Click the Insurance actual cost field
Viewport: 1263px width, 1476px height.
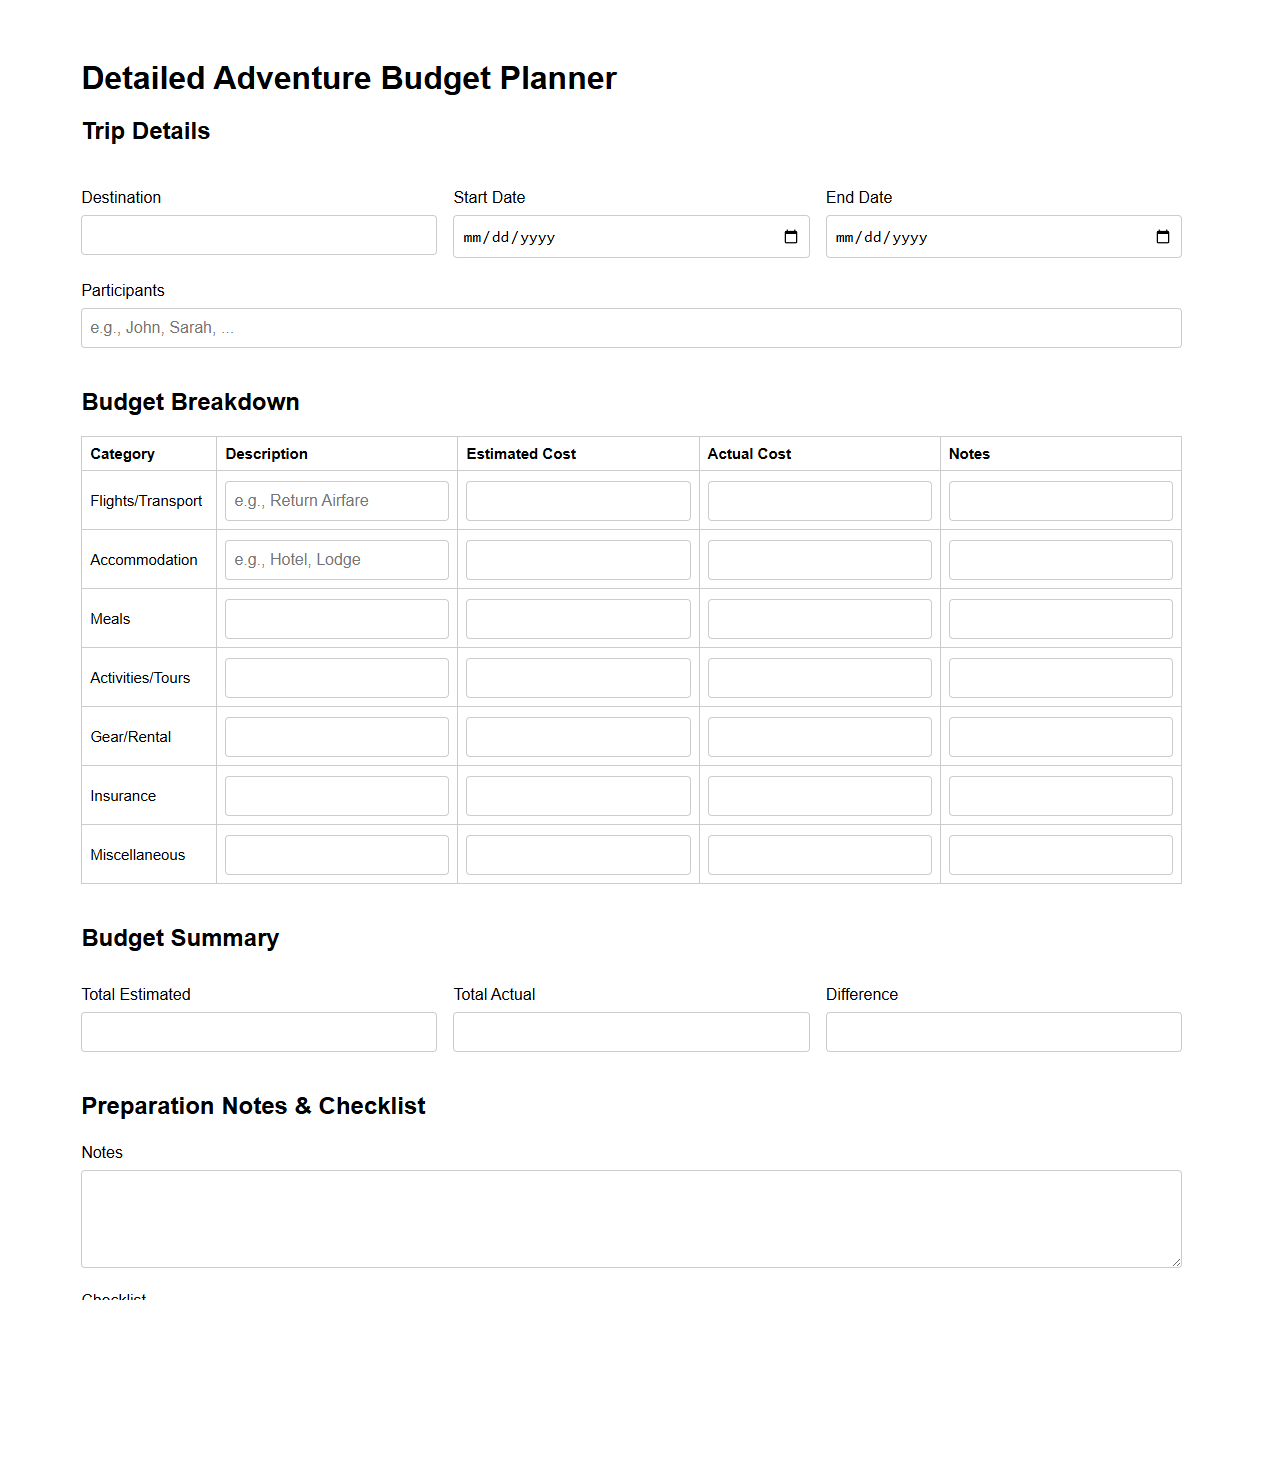pyautogui.click(x=819, y=795)
